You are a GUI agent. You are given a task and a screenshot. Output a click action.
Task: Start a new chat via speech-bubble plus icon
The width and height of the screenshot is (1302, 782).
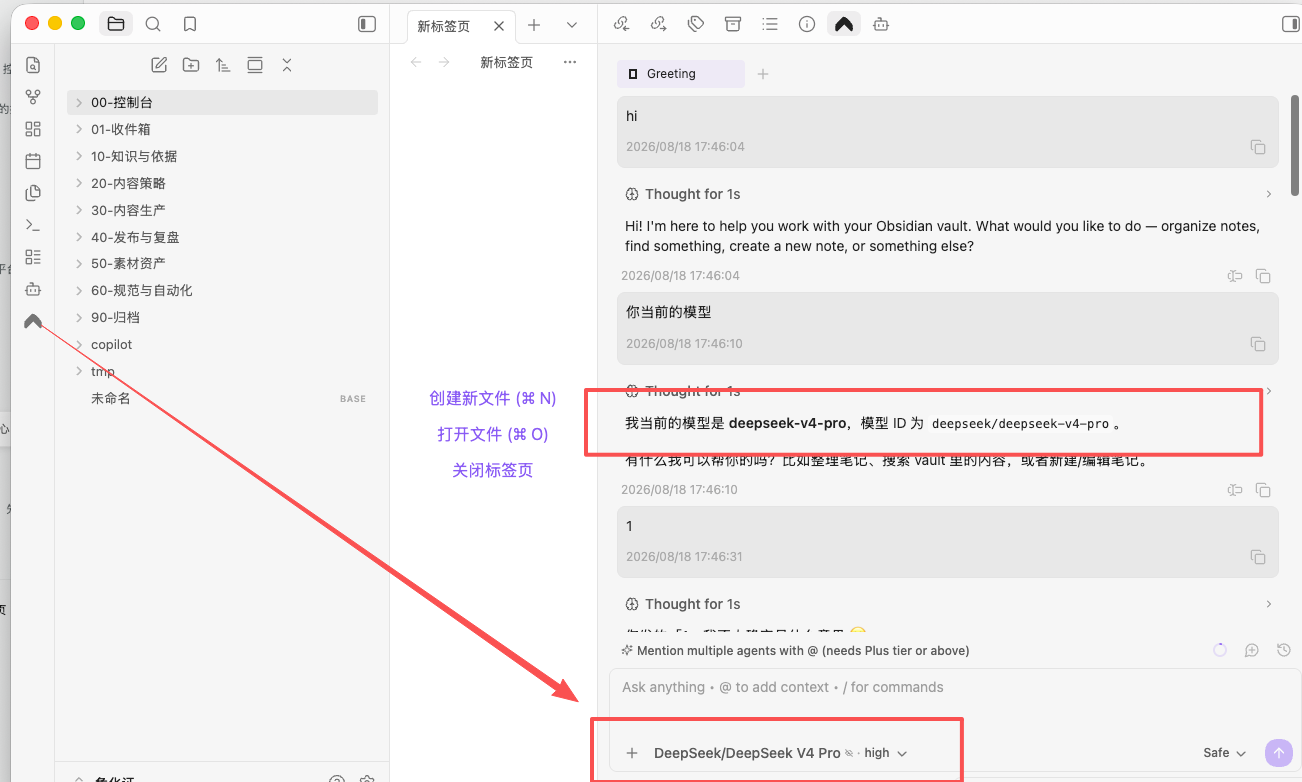(1252, 650)
